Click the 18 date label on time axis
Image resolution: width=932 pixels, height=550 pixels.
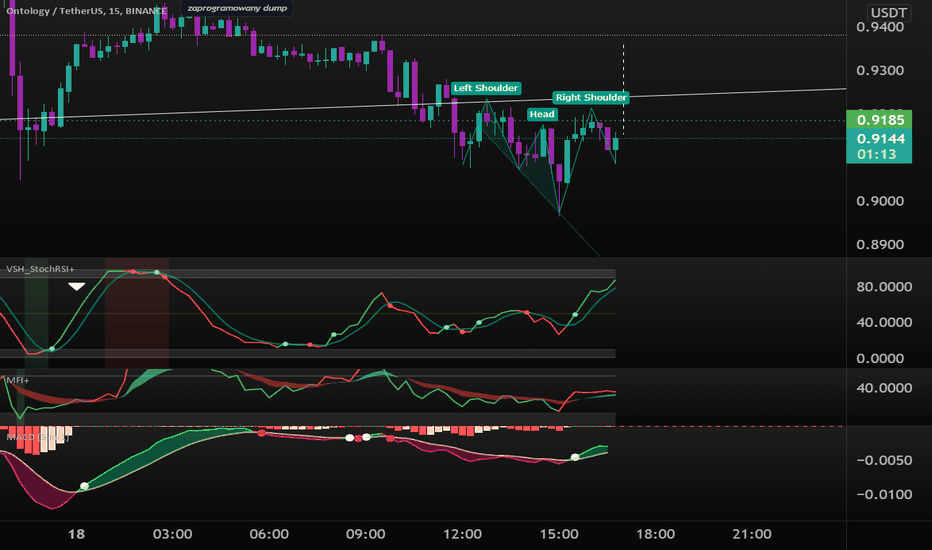[x=76, y=534]
